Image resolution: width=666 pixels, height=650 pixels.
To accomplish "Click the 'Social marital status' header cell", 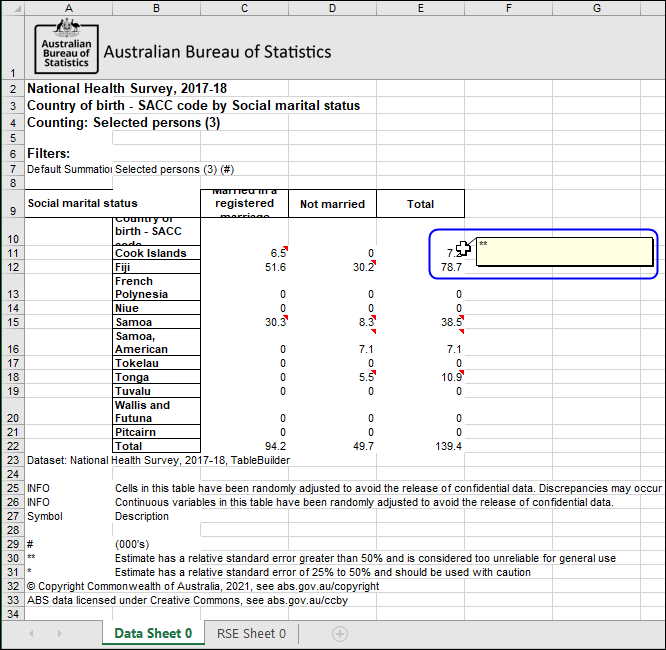I will coord(68,203).
